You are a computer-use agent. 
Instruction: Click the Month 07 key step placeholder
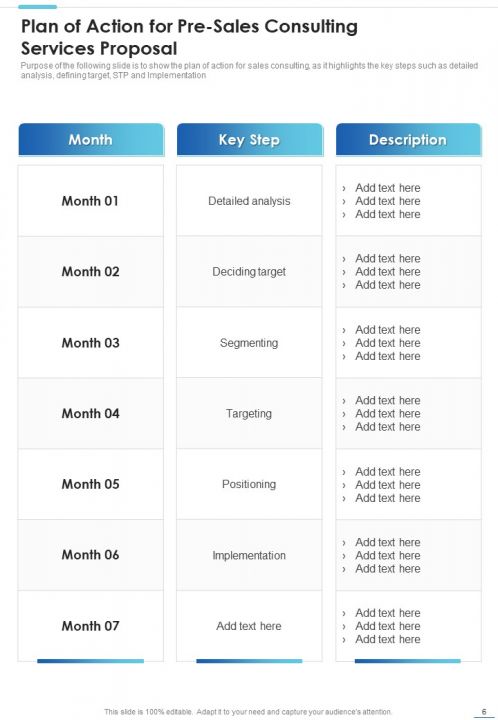(249, 626)
